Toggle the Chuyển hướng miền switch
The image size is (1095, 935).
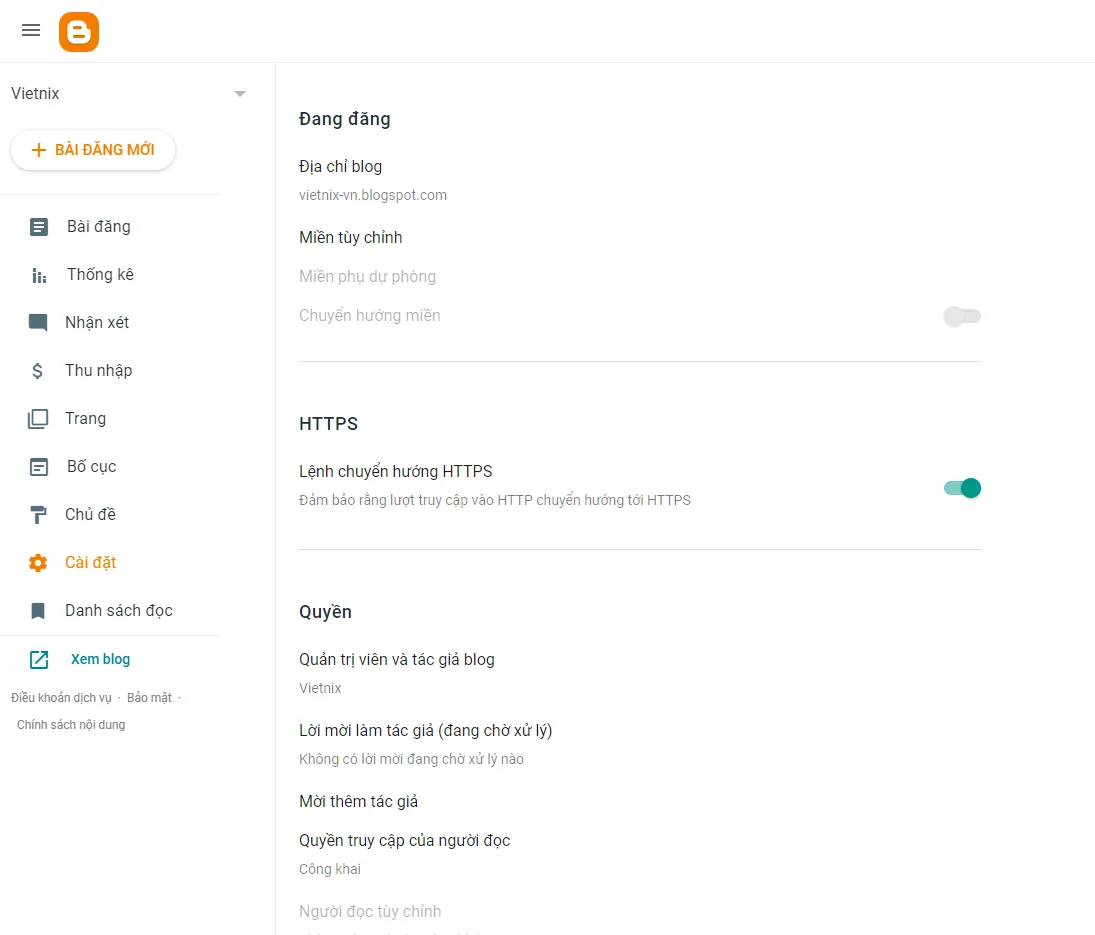coord(962,316)
